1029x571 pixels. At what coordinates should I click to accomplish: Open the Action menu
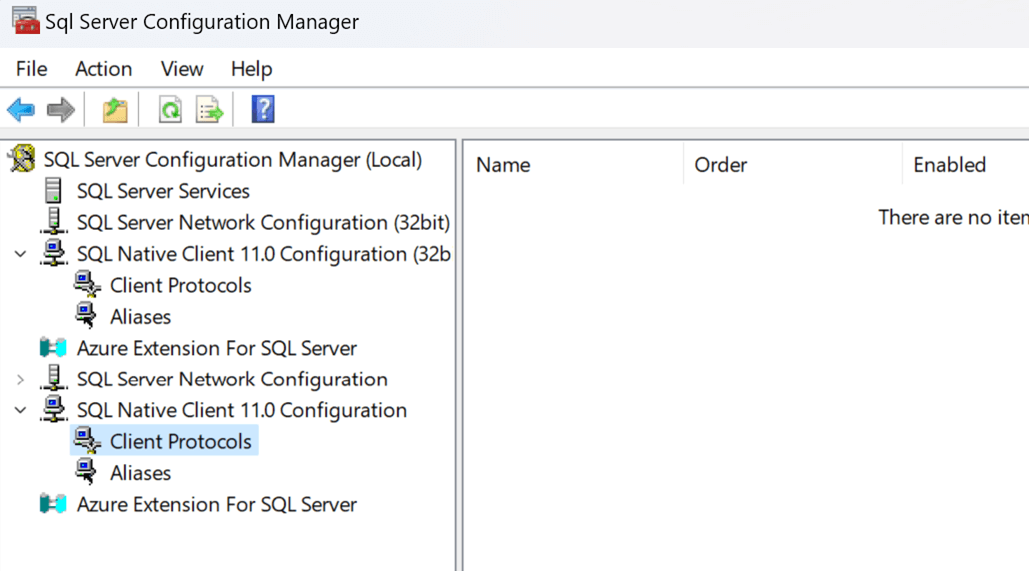click(103, 69)
